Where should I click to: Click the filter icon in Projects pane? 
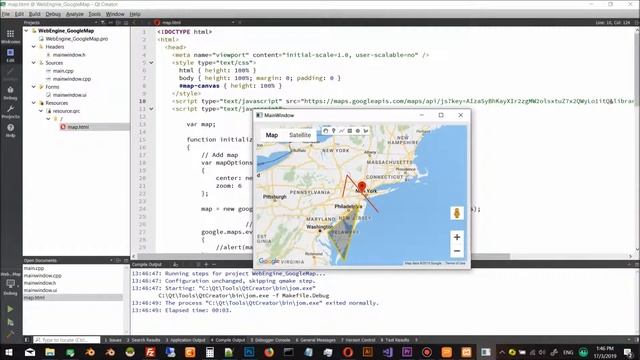coord(103,22)
